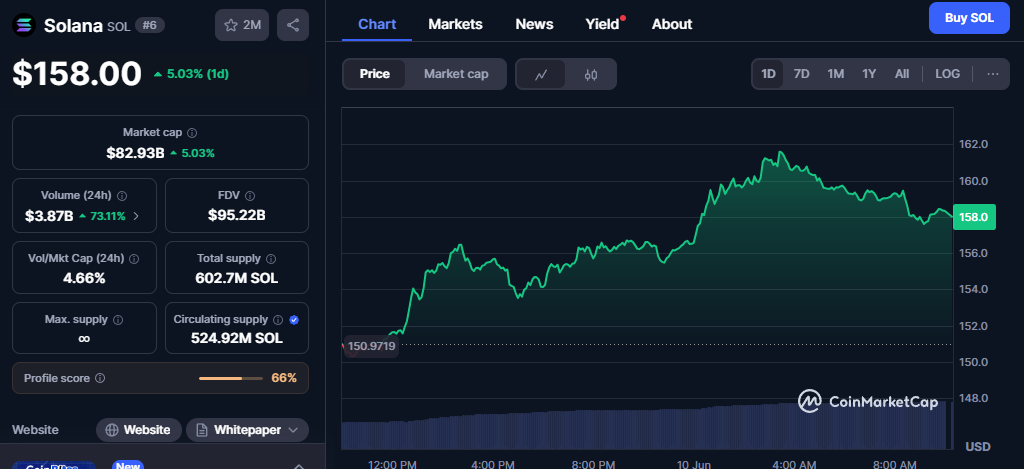Switch to line chart icon
1024x469 pixels.
[541, 74]
